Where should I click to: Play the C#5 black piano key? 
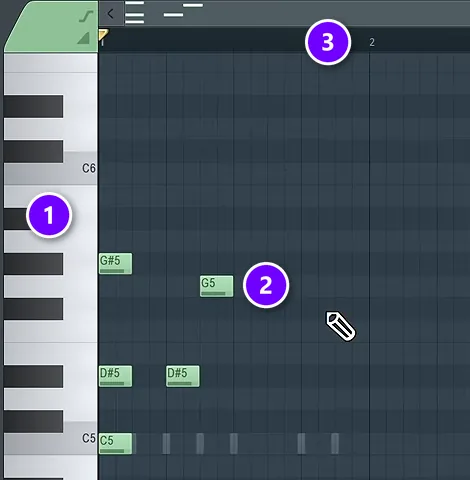coord(33,421)
